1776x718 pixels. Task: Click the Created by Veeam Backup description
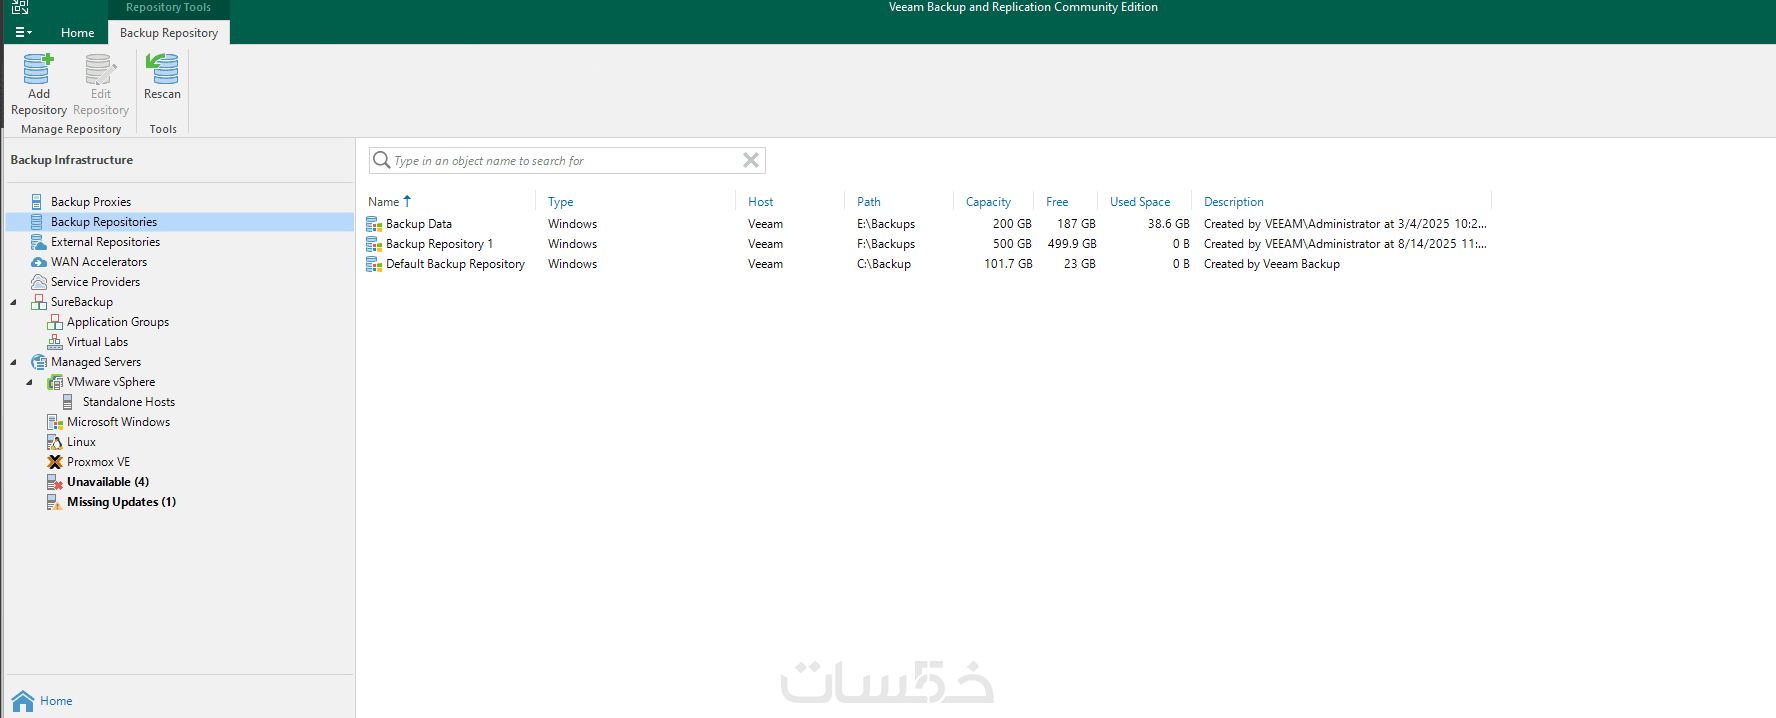click(x=1271, y=264)
